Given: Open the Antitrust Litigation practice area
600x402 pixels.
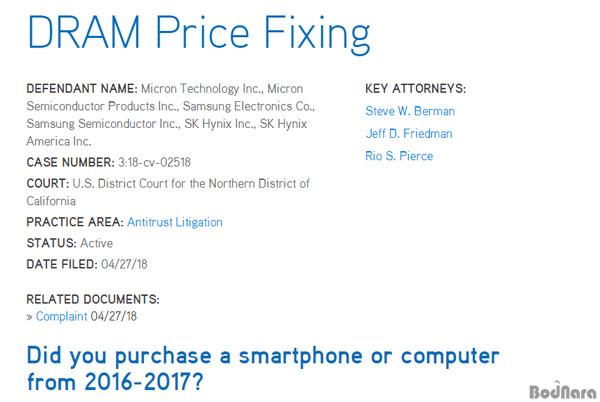Looking at the screenshot, I should (175, 222).
